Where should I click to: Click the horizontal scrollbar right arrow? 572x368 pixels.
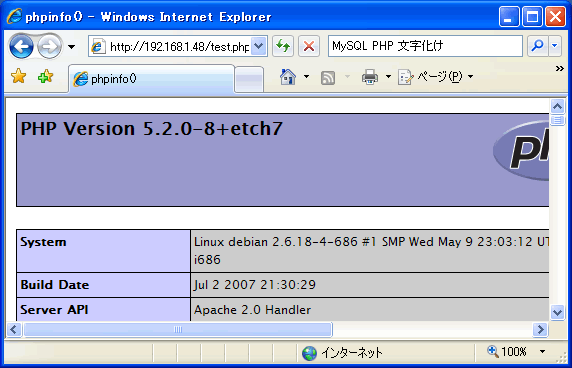coord(540,330)
